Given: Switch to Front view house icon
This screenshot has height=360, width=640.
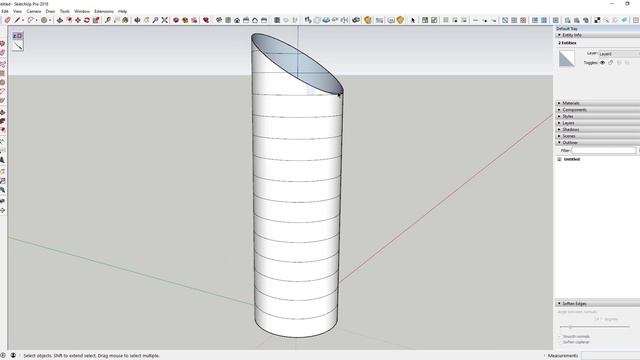Looking at the screenshot, I should (x=237, y=20).
